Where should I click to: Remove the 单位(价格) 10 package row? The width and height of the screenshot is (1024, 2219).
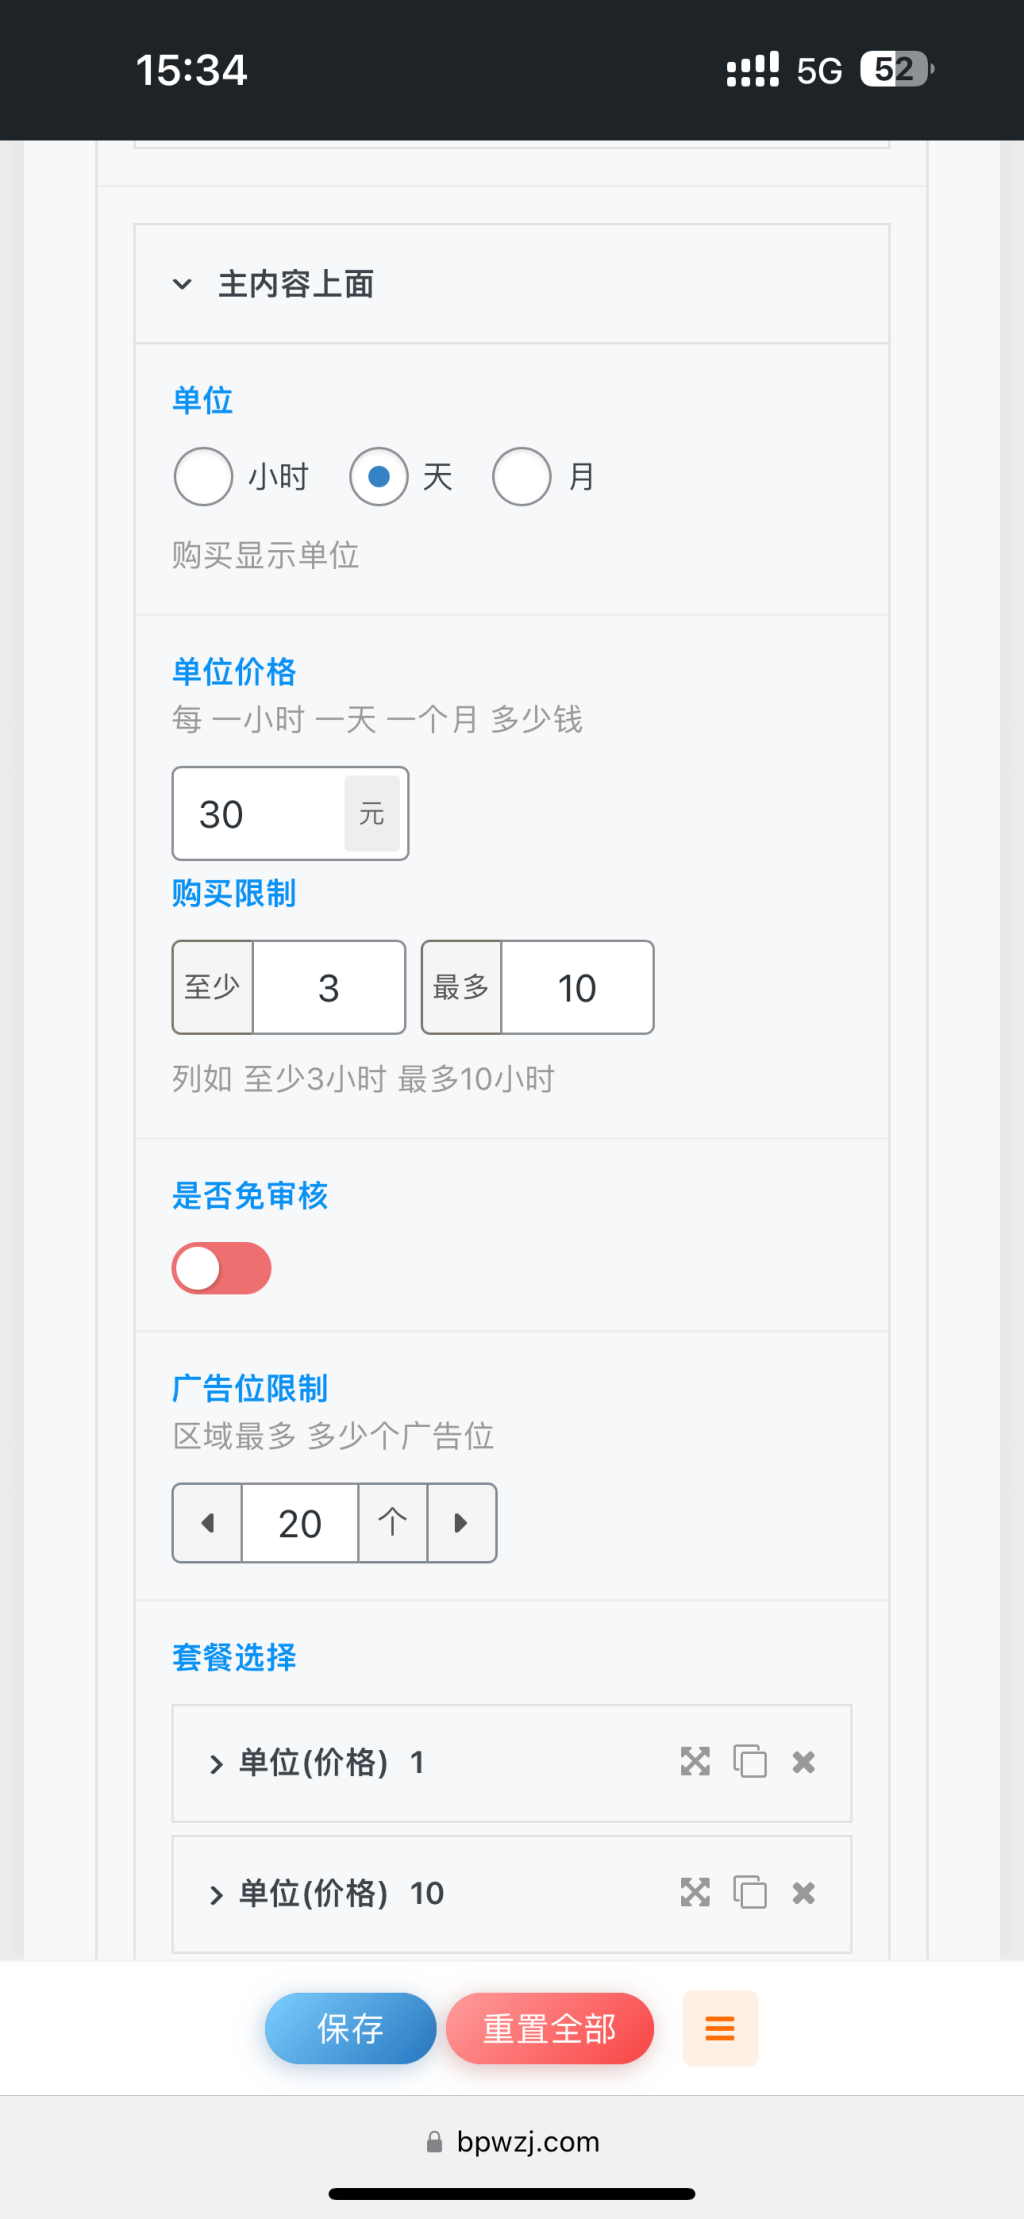[x=804, y=1893]
